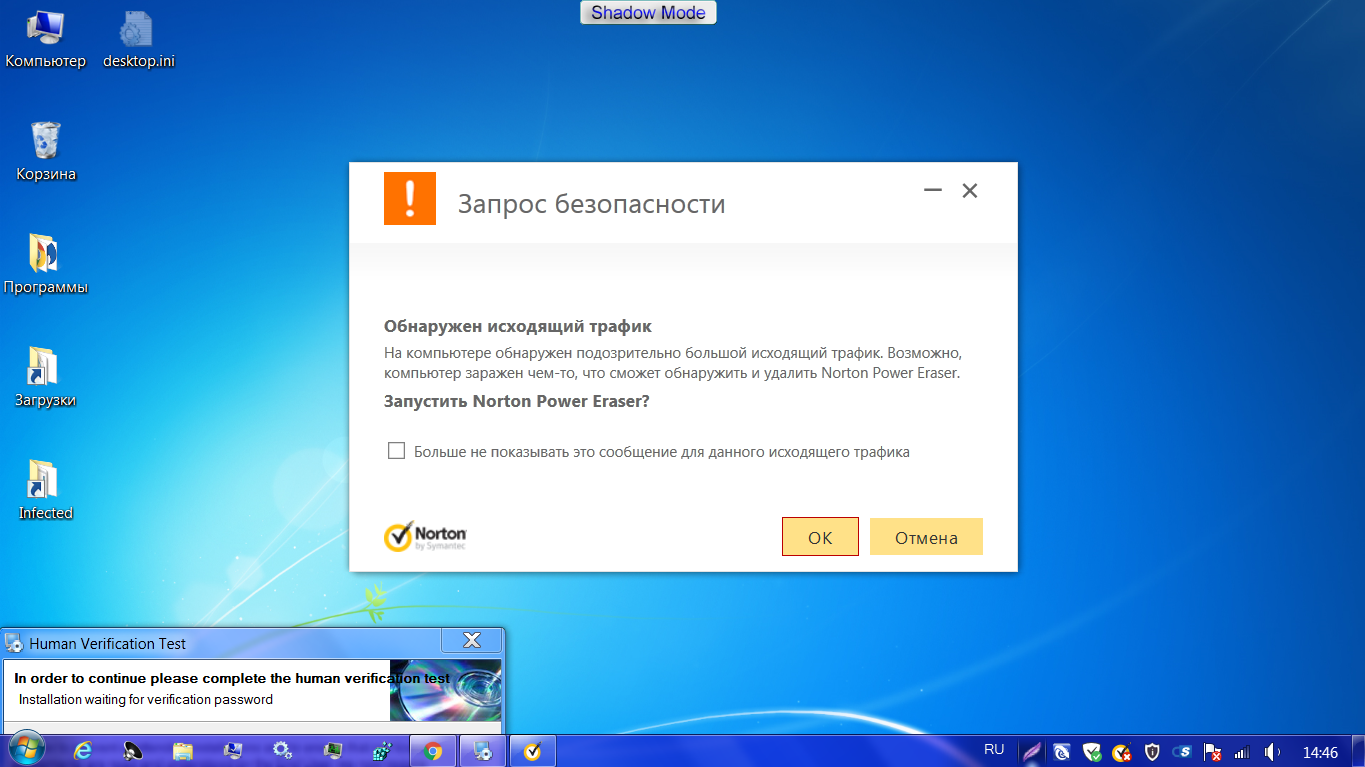Switch to the Norton taskbar button
1365x767 pixels.
point(533,751)
